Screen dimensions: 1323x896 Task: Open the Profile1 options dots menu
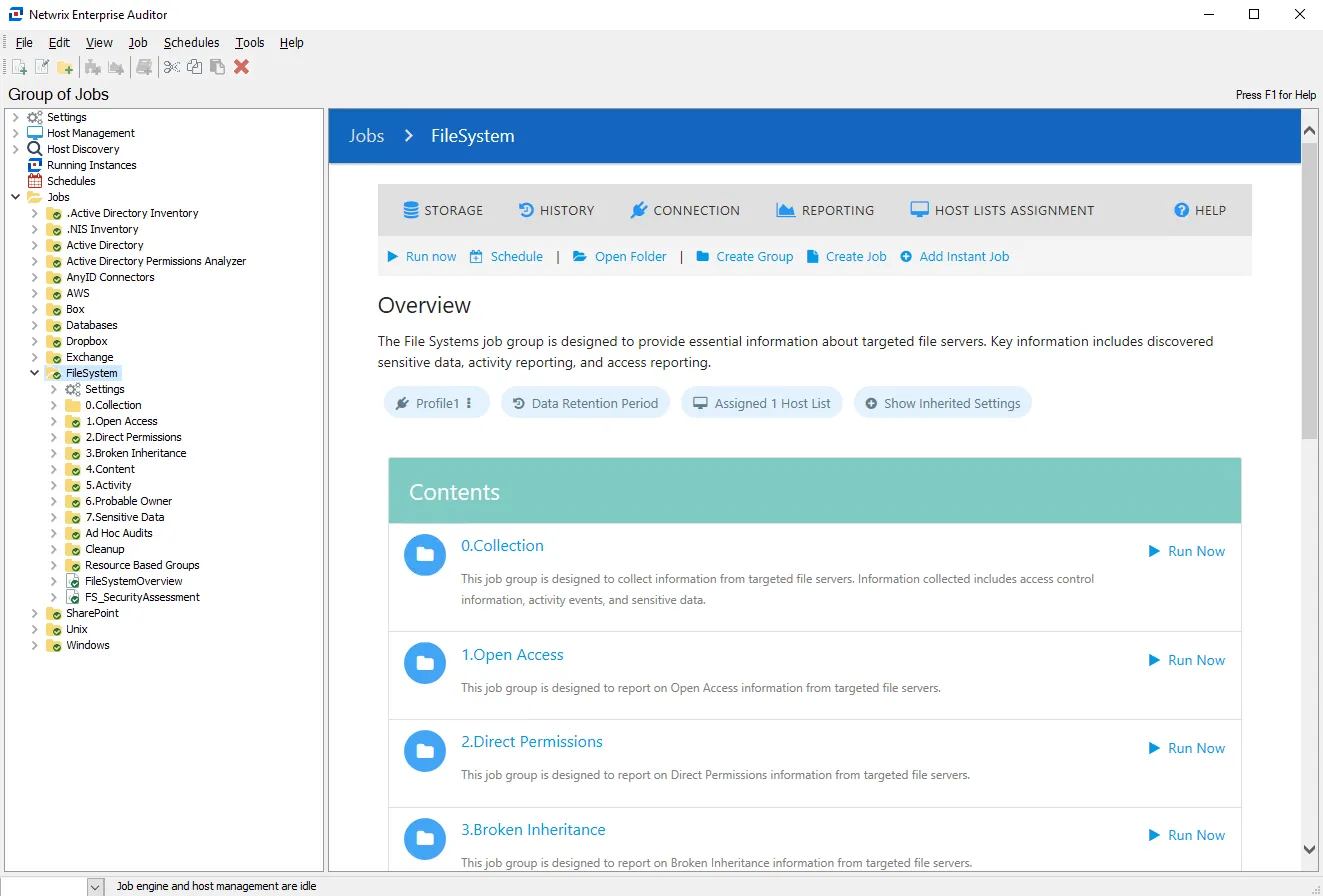[x=469, y=403]
